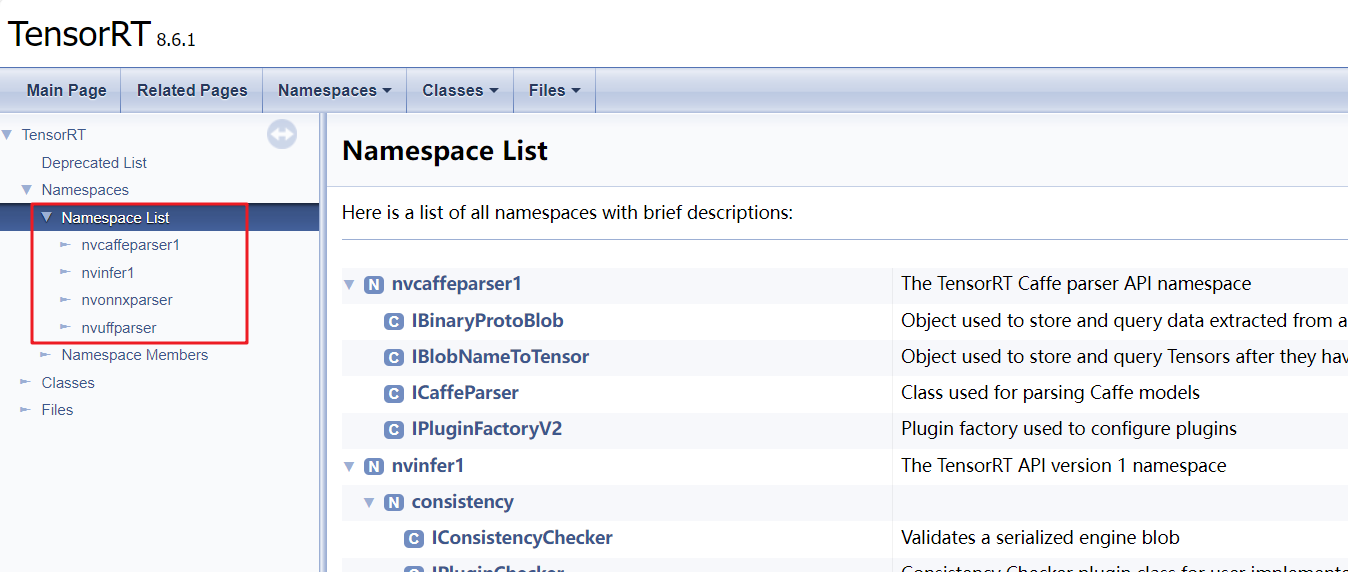The image size is (1348, 572).
Task: Click the N badge beside nvinfer1
Action: point(374,466)
